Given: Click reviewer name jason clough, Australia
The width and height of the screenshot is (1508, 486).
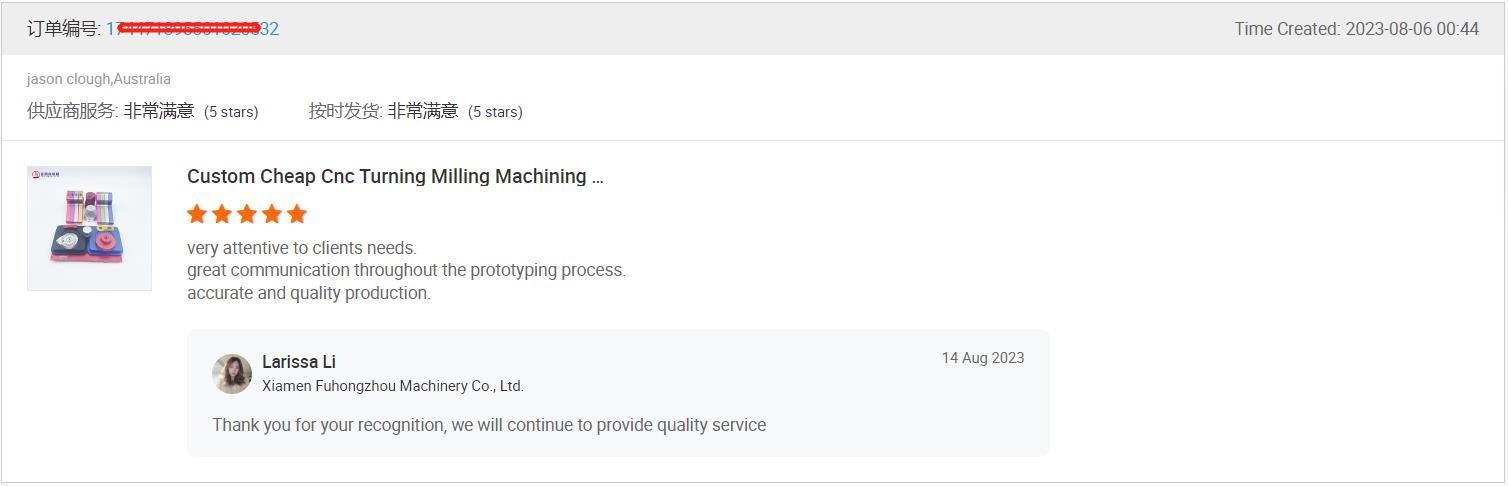Looking at the screenshot, I should click(x=99, y=79).
